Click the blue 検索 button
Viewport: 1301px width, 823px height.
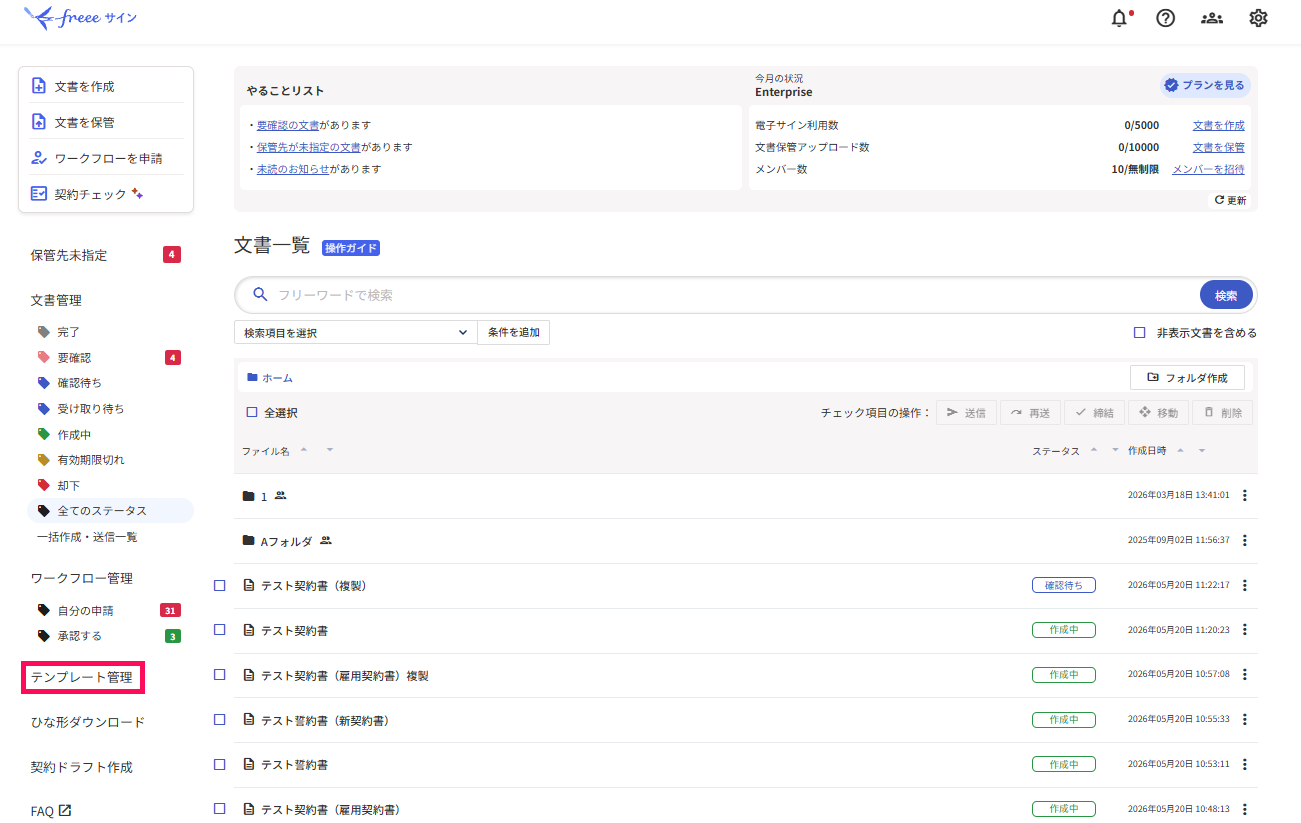(x=1226, y=295)
